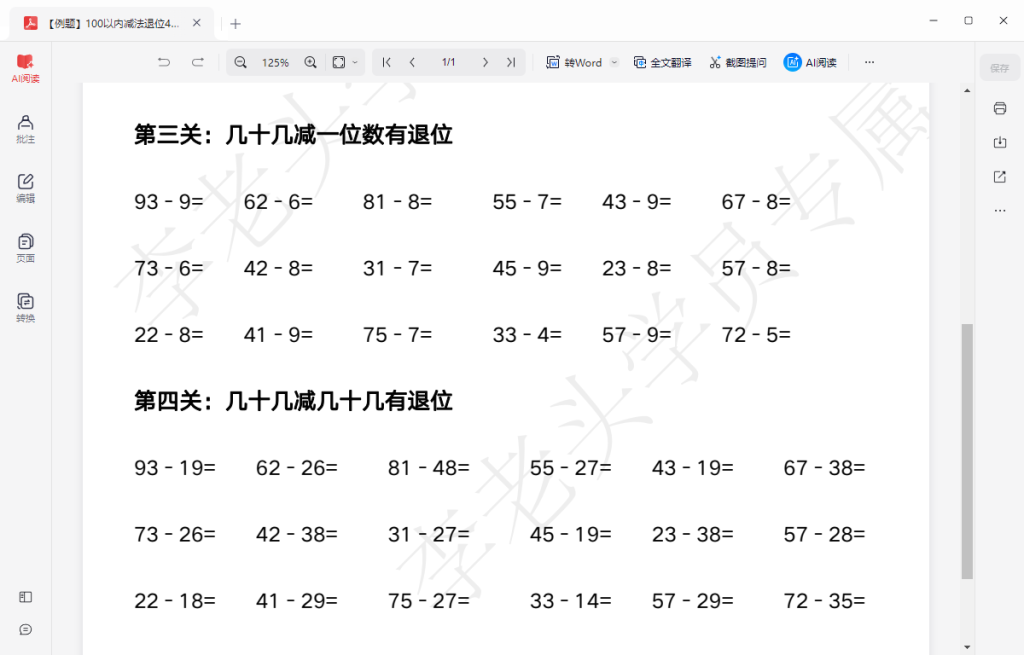Open the 转换 conversion panel

[25, 305]
